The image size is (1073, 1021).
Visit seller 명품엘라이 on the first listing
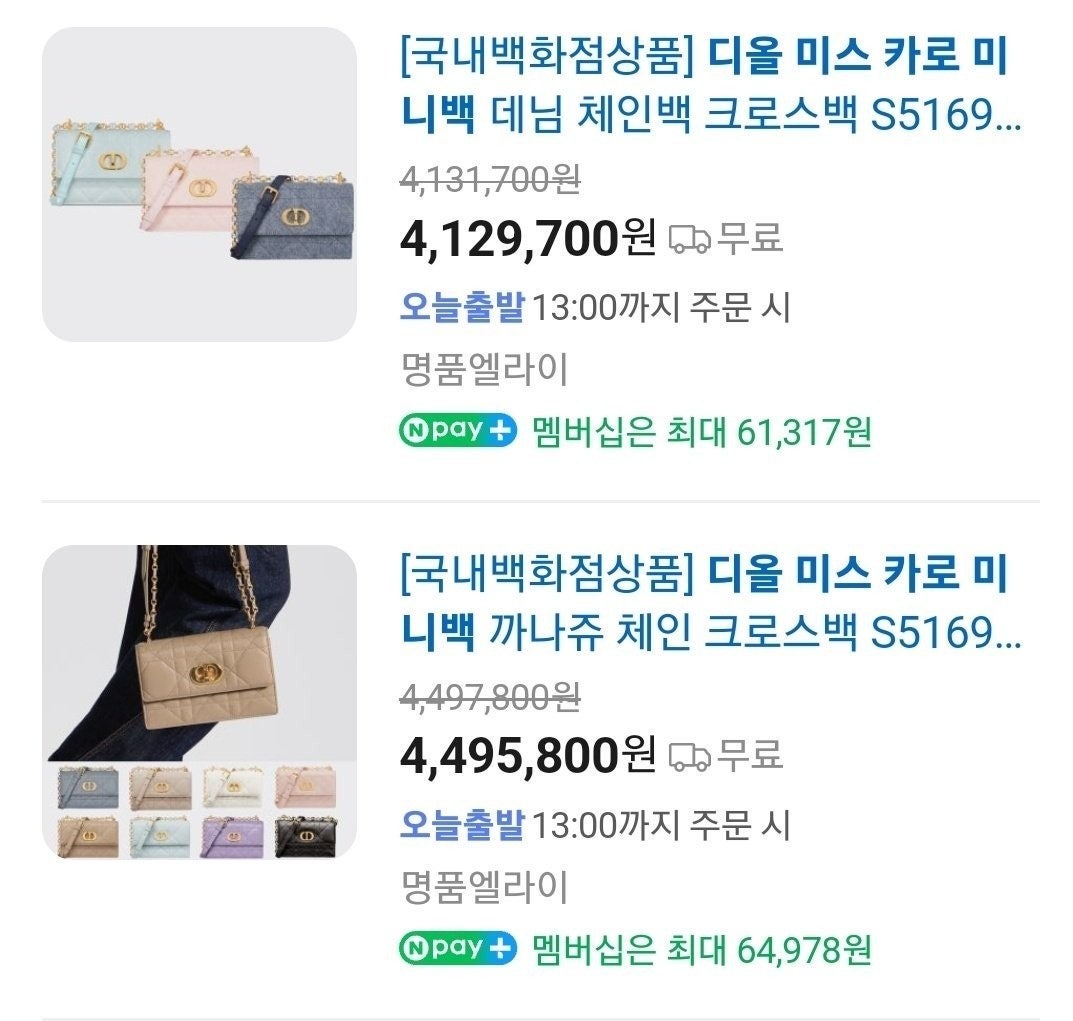tap(484, 371)
